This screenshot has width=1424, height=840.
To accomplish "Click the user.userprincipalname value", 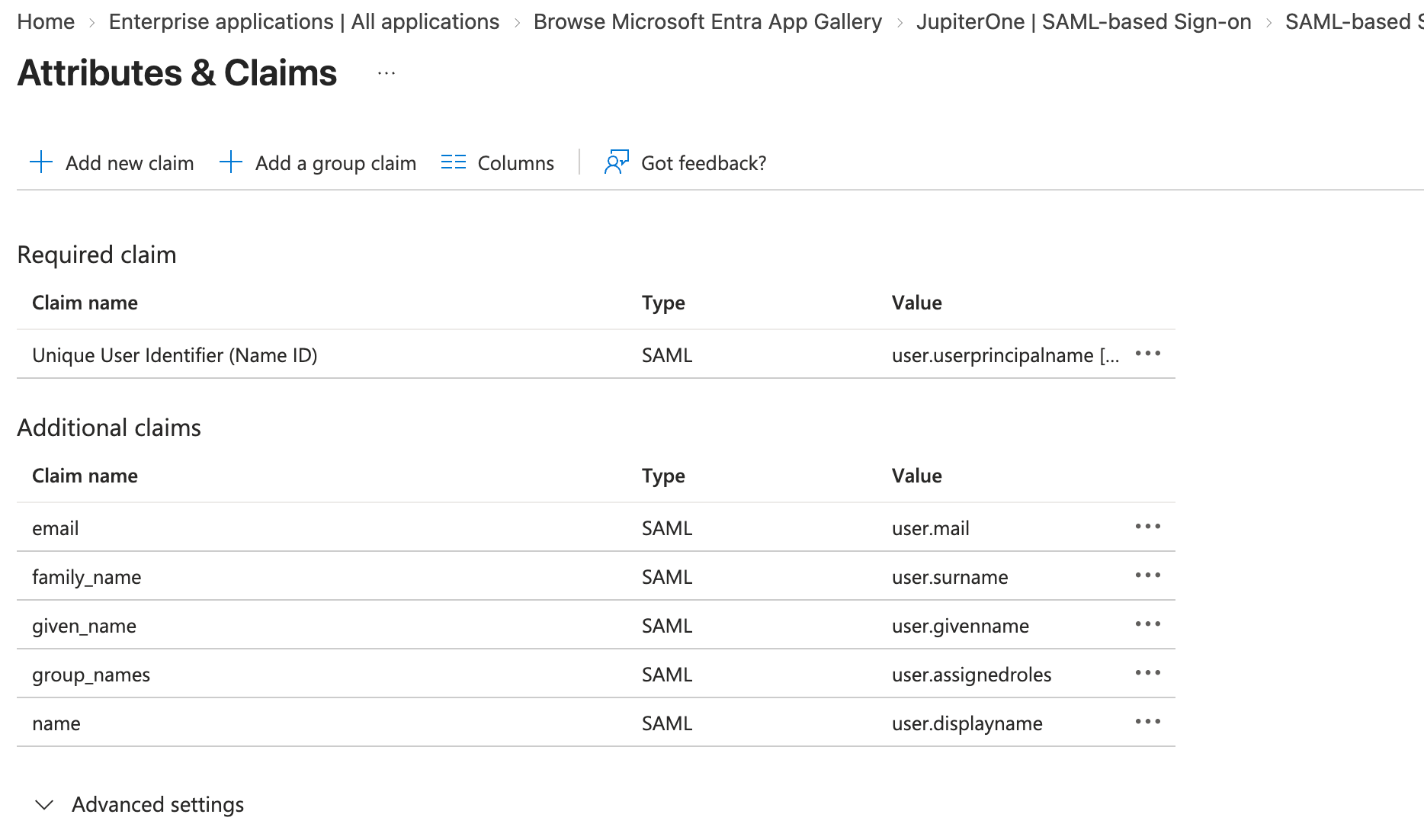I will tap(1006, 355).
